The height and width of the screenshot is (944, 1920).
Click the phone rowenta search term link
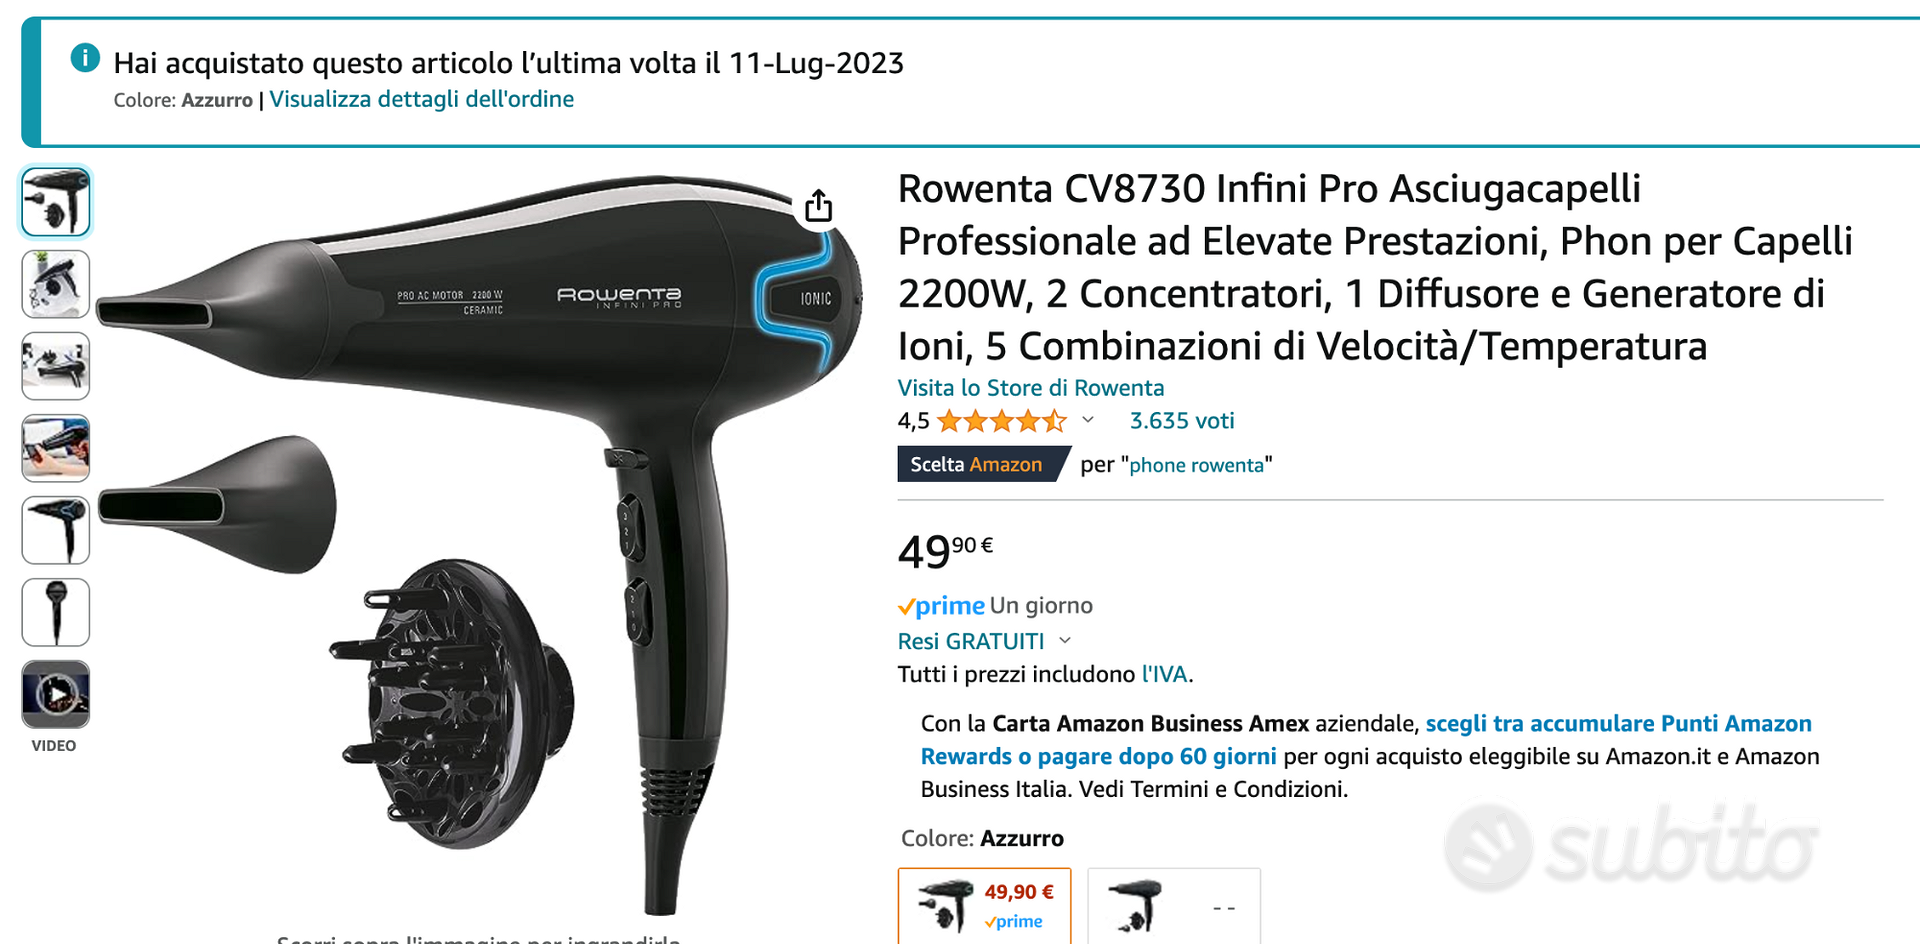(x=1196, y=465)
